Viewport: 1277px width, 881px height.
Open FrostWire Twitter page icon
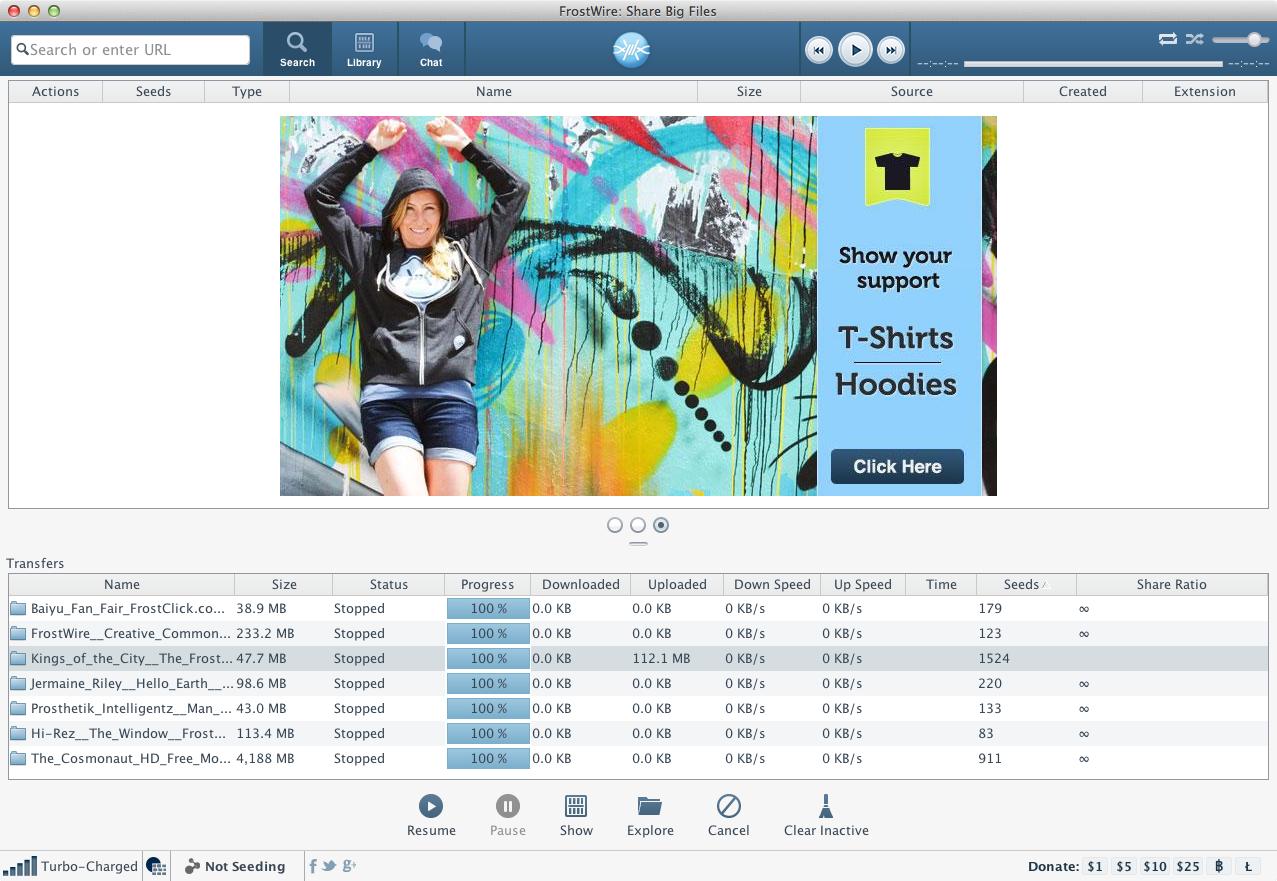[x=329, y=866]
